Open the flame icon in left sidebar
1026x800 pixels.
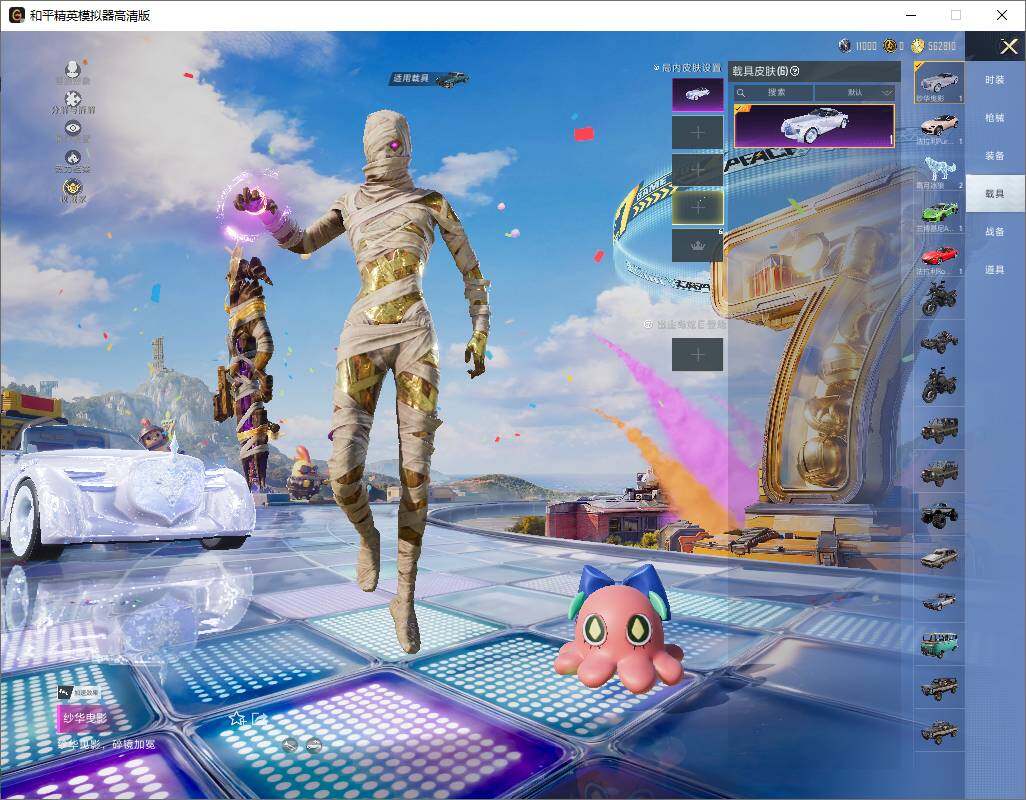click(73, 158)
